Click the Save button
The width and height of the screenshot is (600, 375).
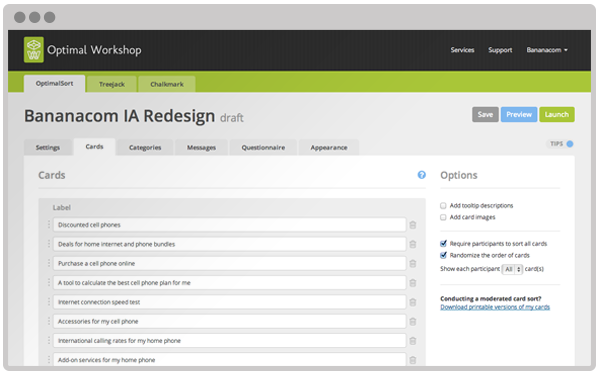(x=485, y=114)
